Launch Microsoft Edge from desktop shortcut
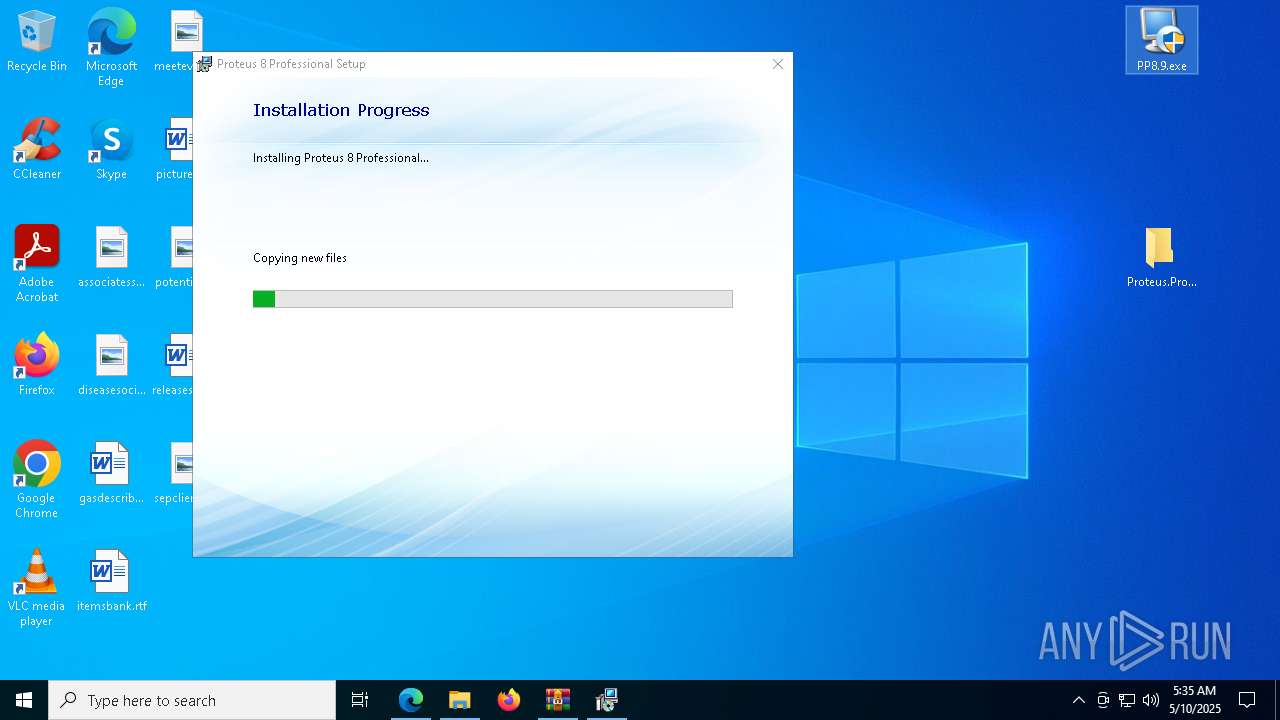 (x=111, y=47)
